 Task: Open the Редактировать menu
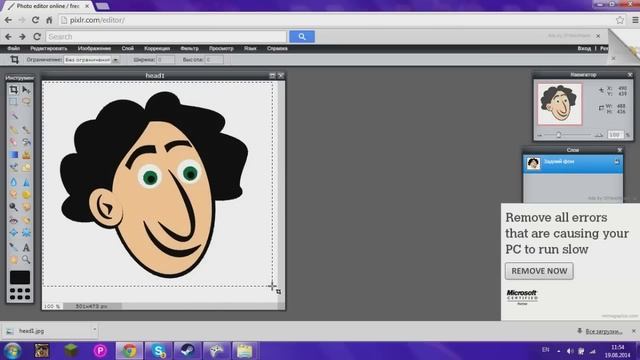pyautogui.click(x=49, y=49)
